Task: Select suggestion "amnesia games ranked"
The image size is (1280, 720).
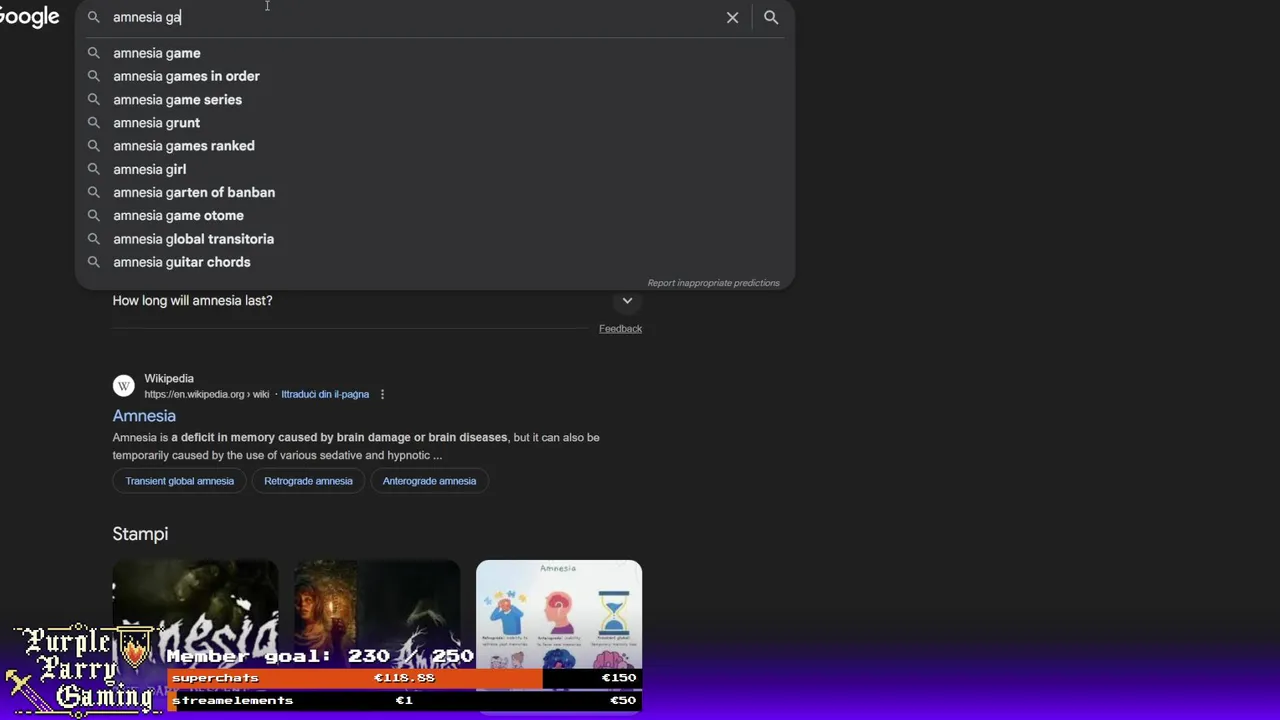Action: [435, 146]
